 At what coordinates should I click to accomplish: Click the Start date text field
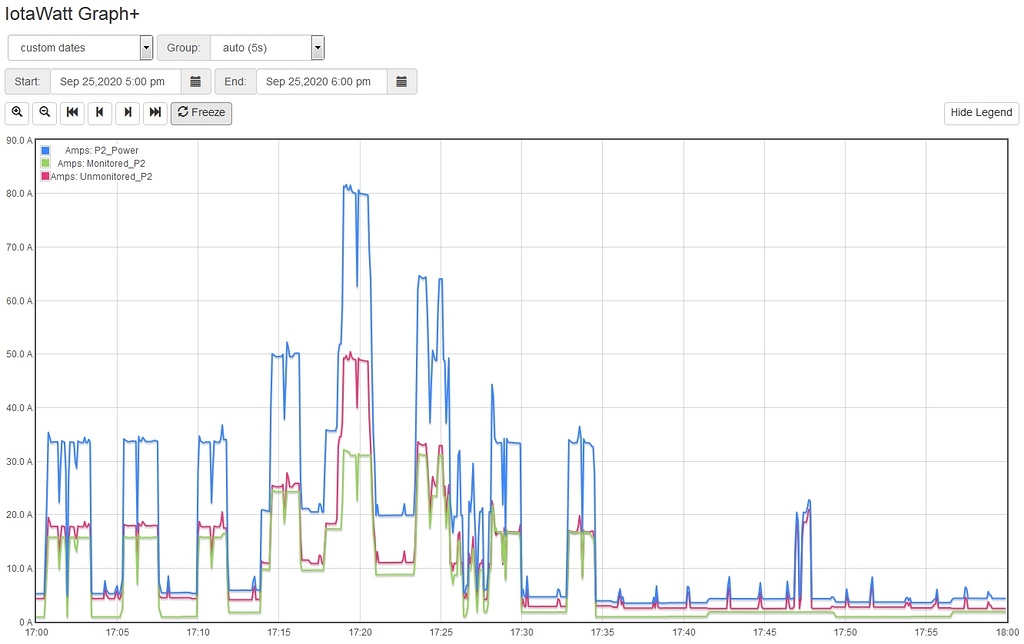115,82
